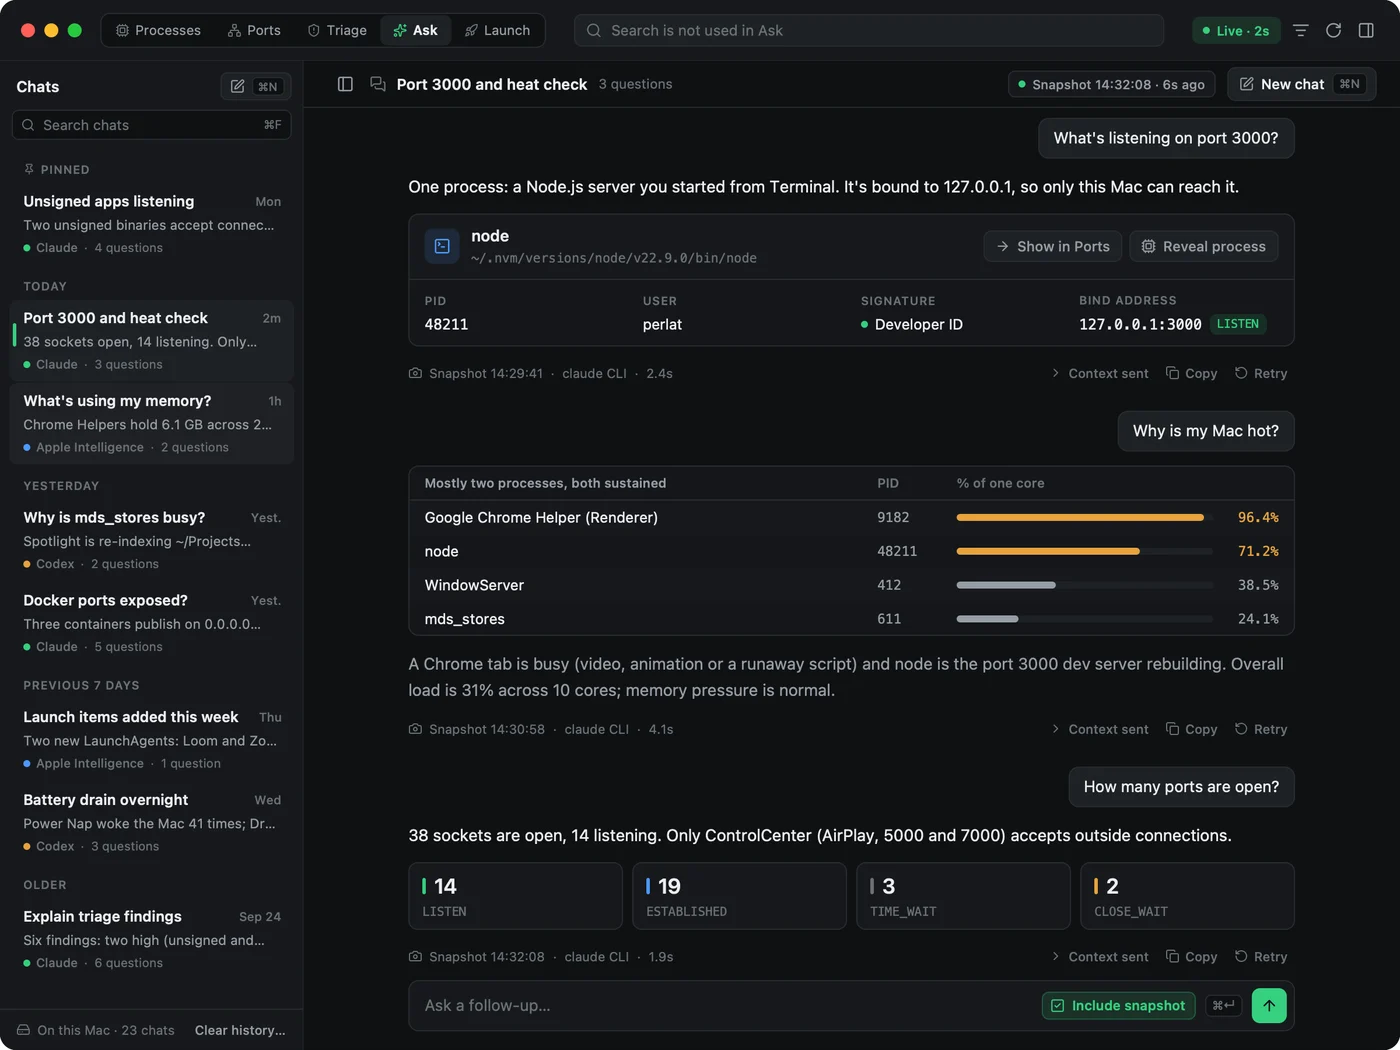Open the Snapshot 14:32:08 status pill
This screenshot has width=1400, height=1050.
click(1111, 84)
